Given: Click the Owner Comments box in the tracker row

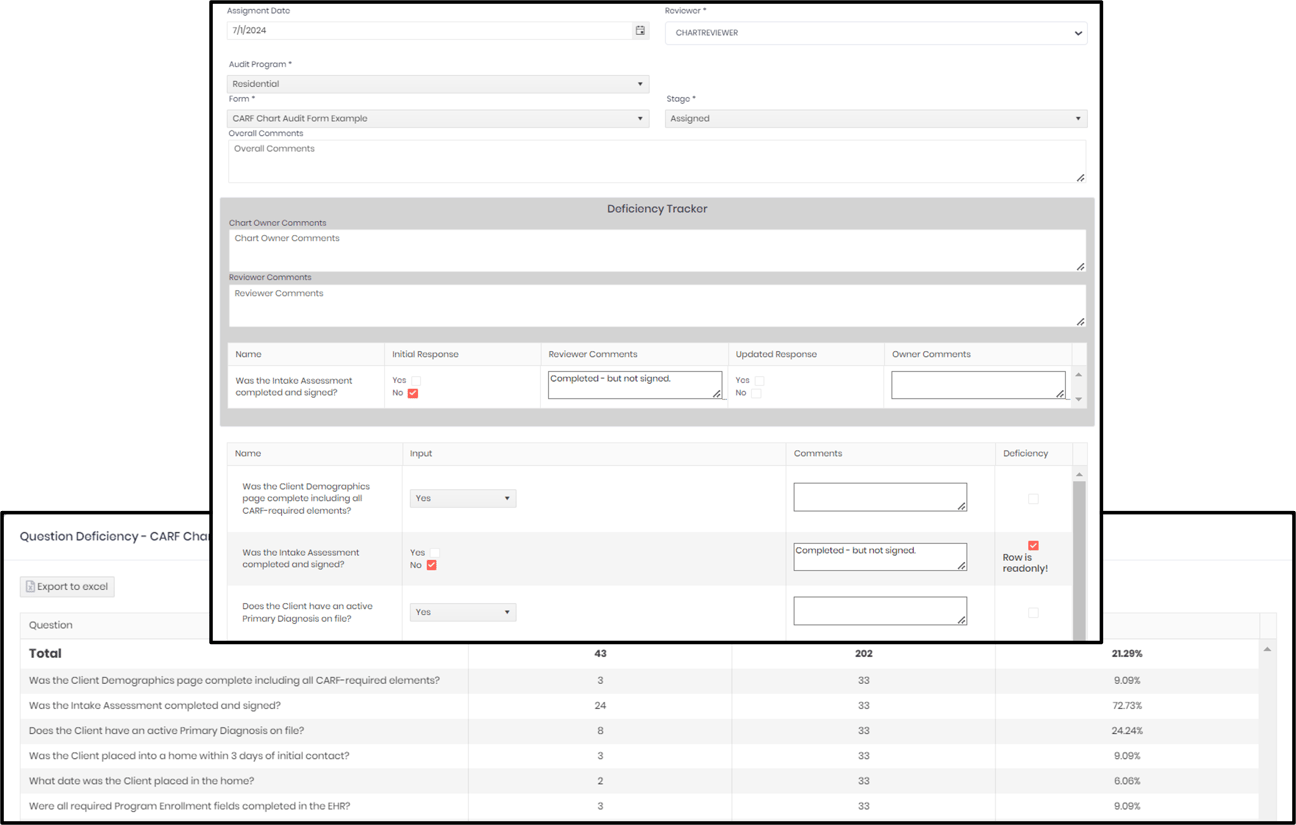Looking at the screenshot, I should [977, 385].
